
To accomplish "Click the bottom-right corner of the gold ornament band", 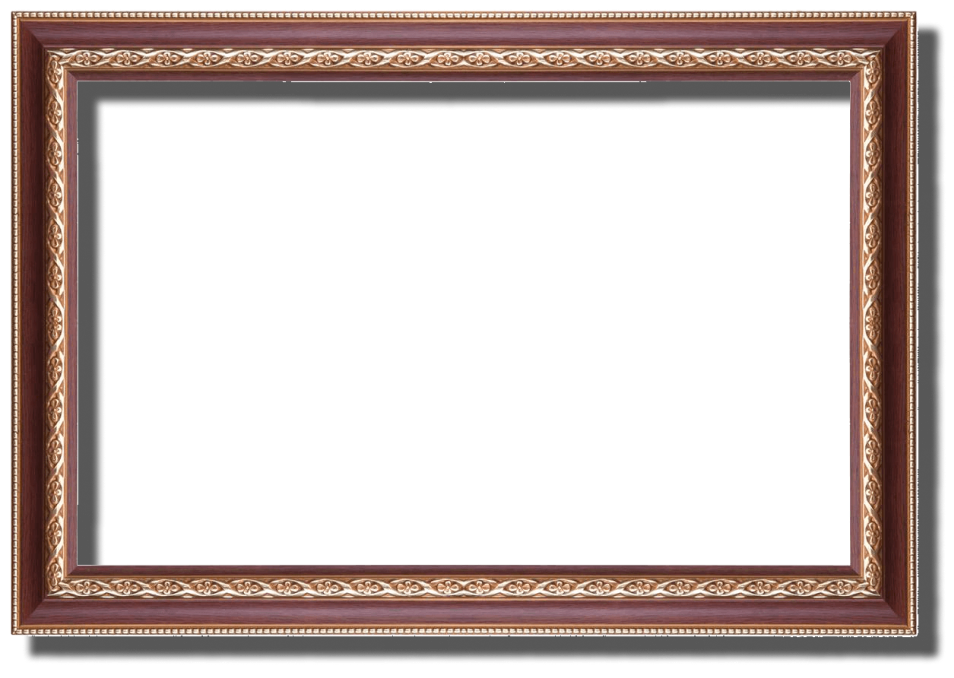I will [x=873, y=587].
